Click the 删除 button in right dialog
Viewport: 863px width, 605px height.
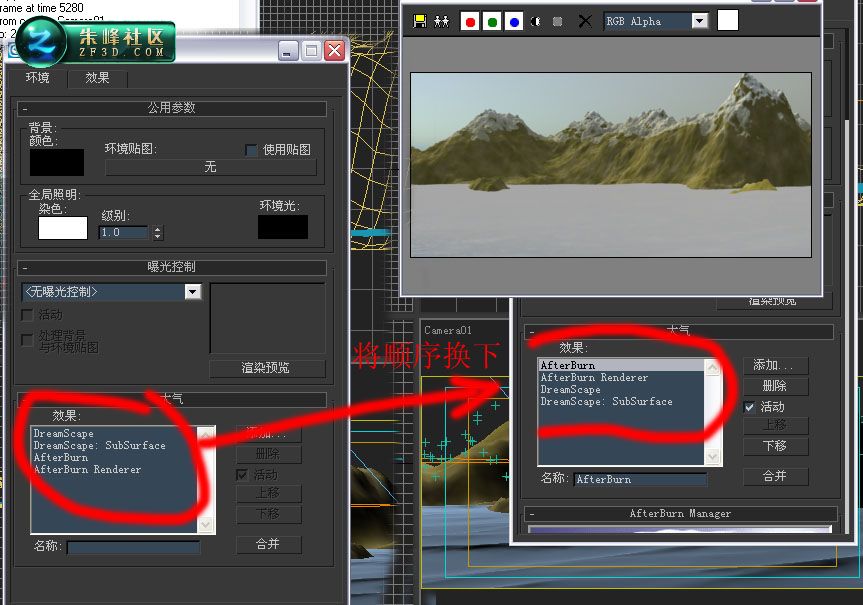[775, 386]
